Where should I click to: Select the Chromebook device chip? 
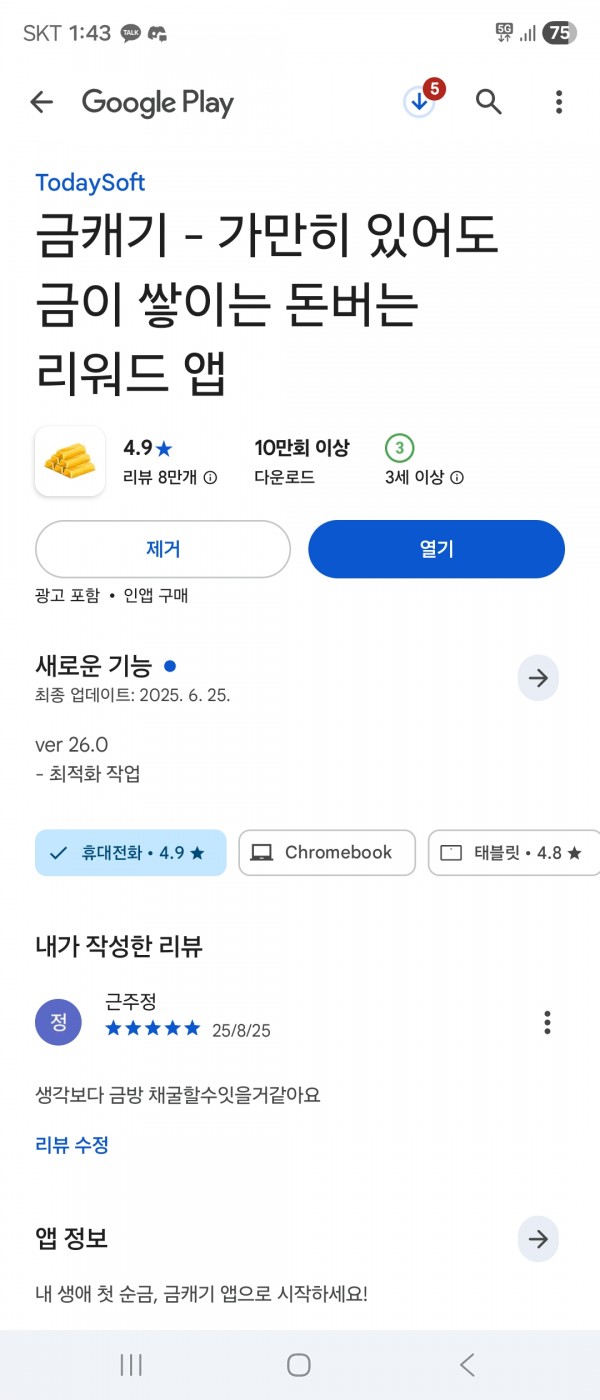pos(327,853)
